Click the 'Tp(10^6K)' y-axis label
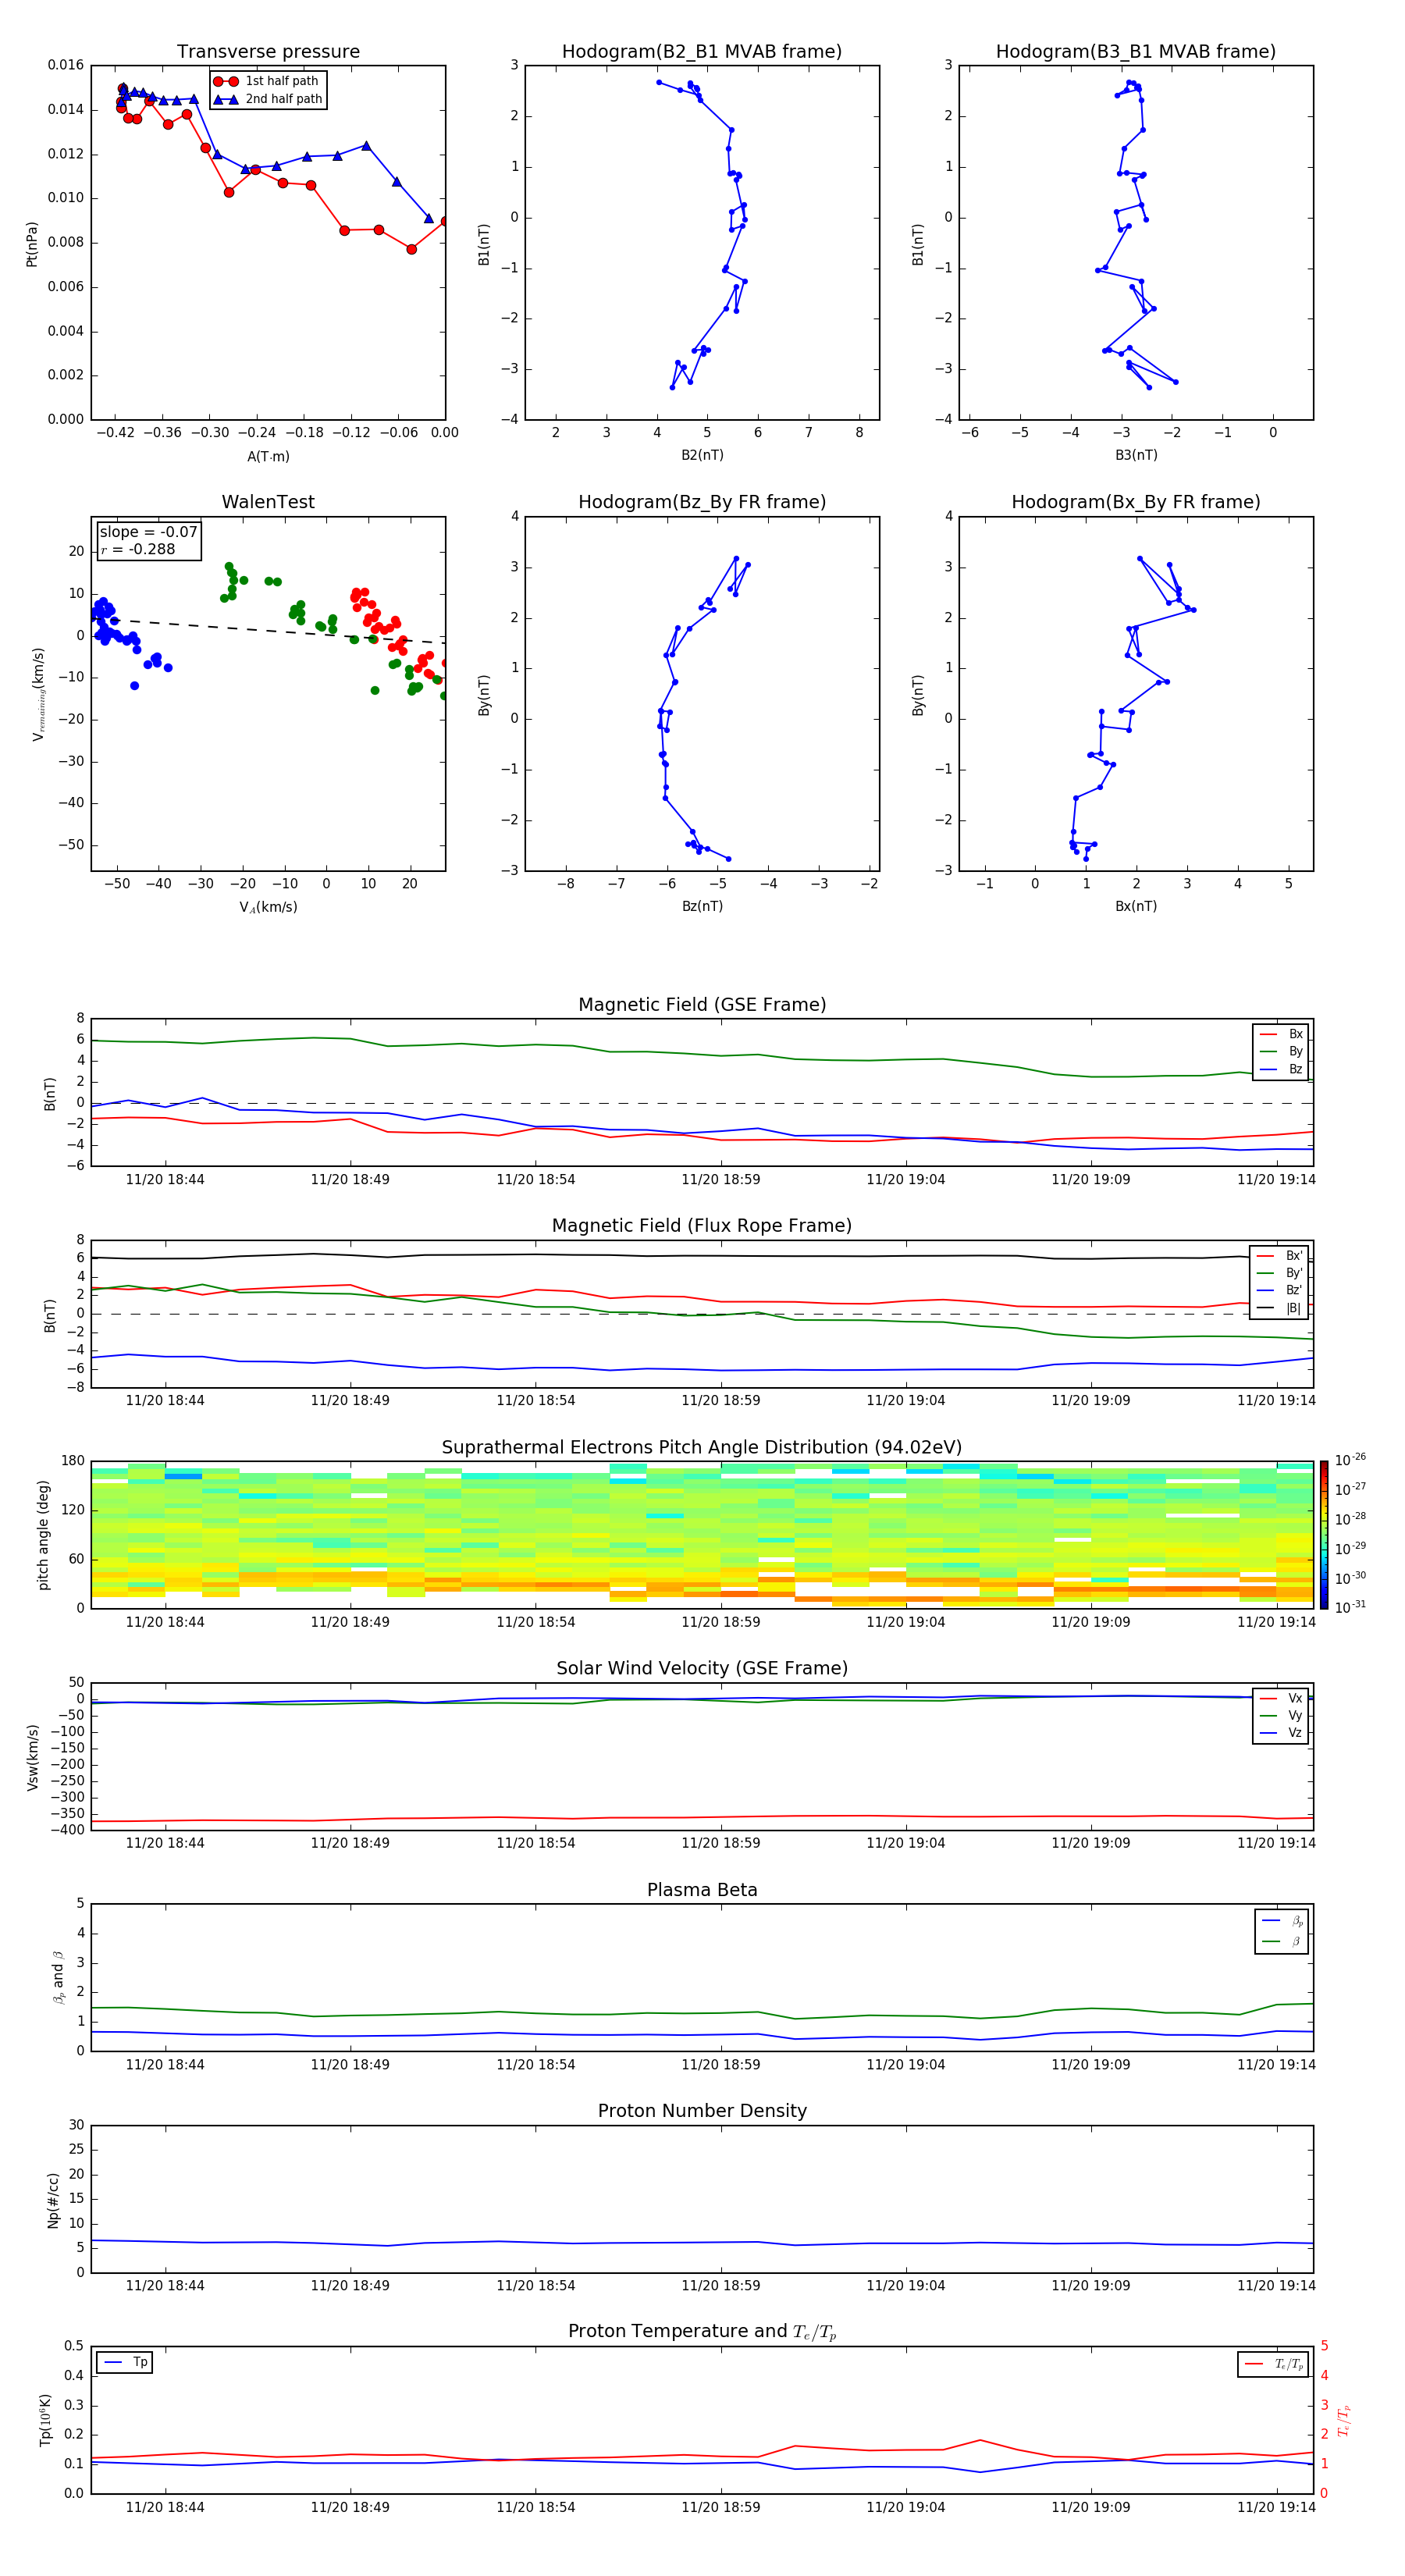This screenshot has width=1405, height=2576. pyautogui.click(x=45, y=2420)
